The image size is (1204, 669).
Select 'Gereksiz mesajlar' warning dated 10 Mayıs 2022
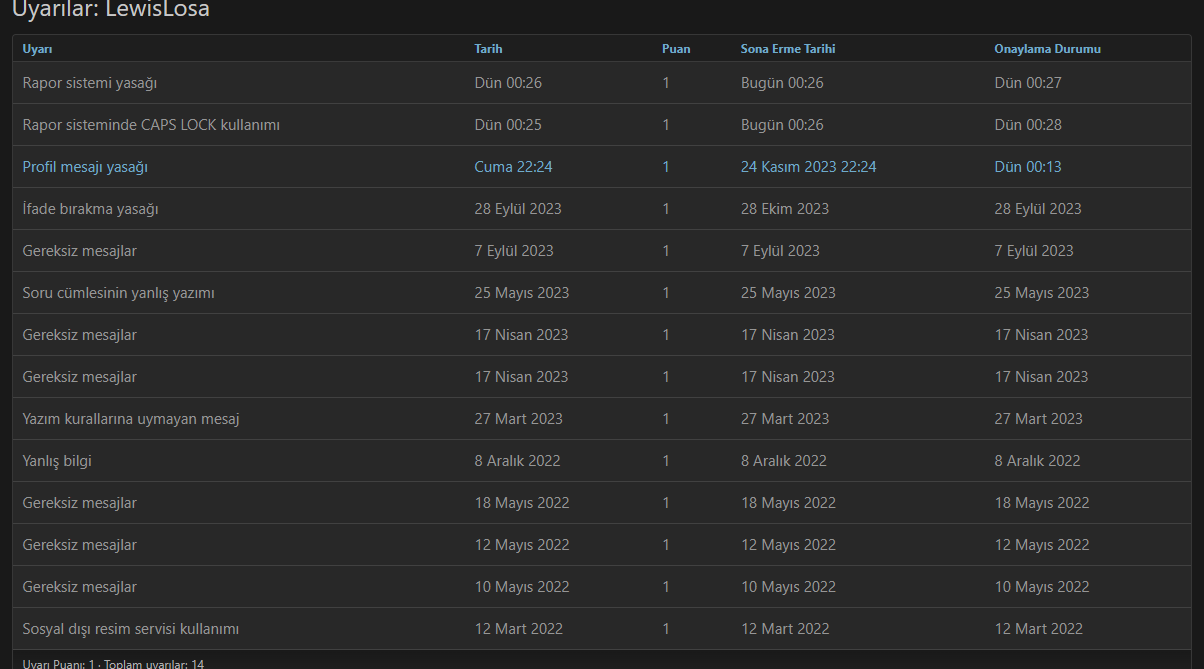[80, 587]
